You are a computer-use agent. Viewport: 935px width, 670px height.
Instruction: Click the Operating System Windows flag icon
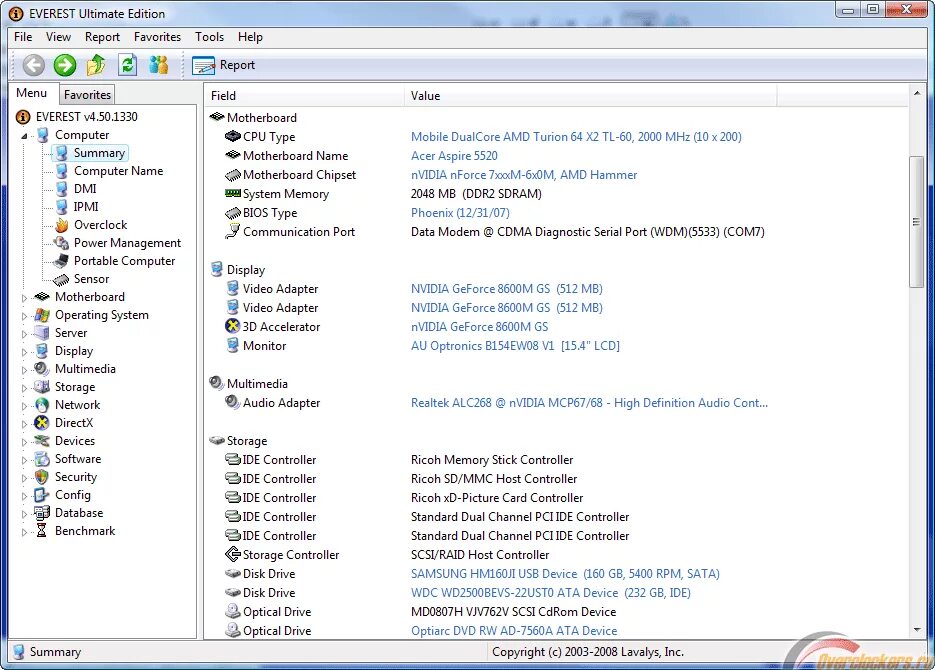click(42, 315)
